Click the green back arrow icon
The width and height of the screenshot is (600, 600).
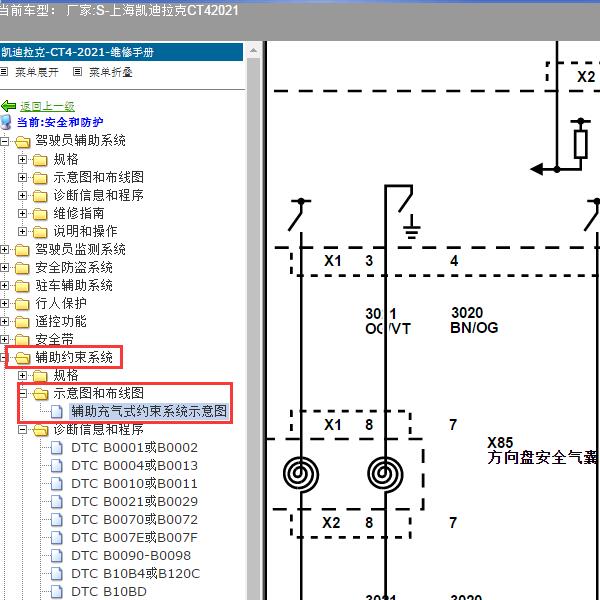[x=8, y=106]
